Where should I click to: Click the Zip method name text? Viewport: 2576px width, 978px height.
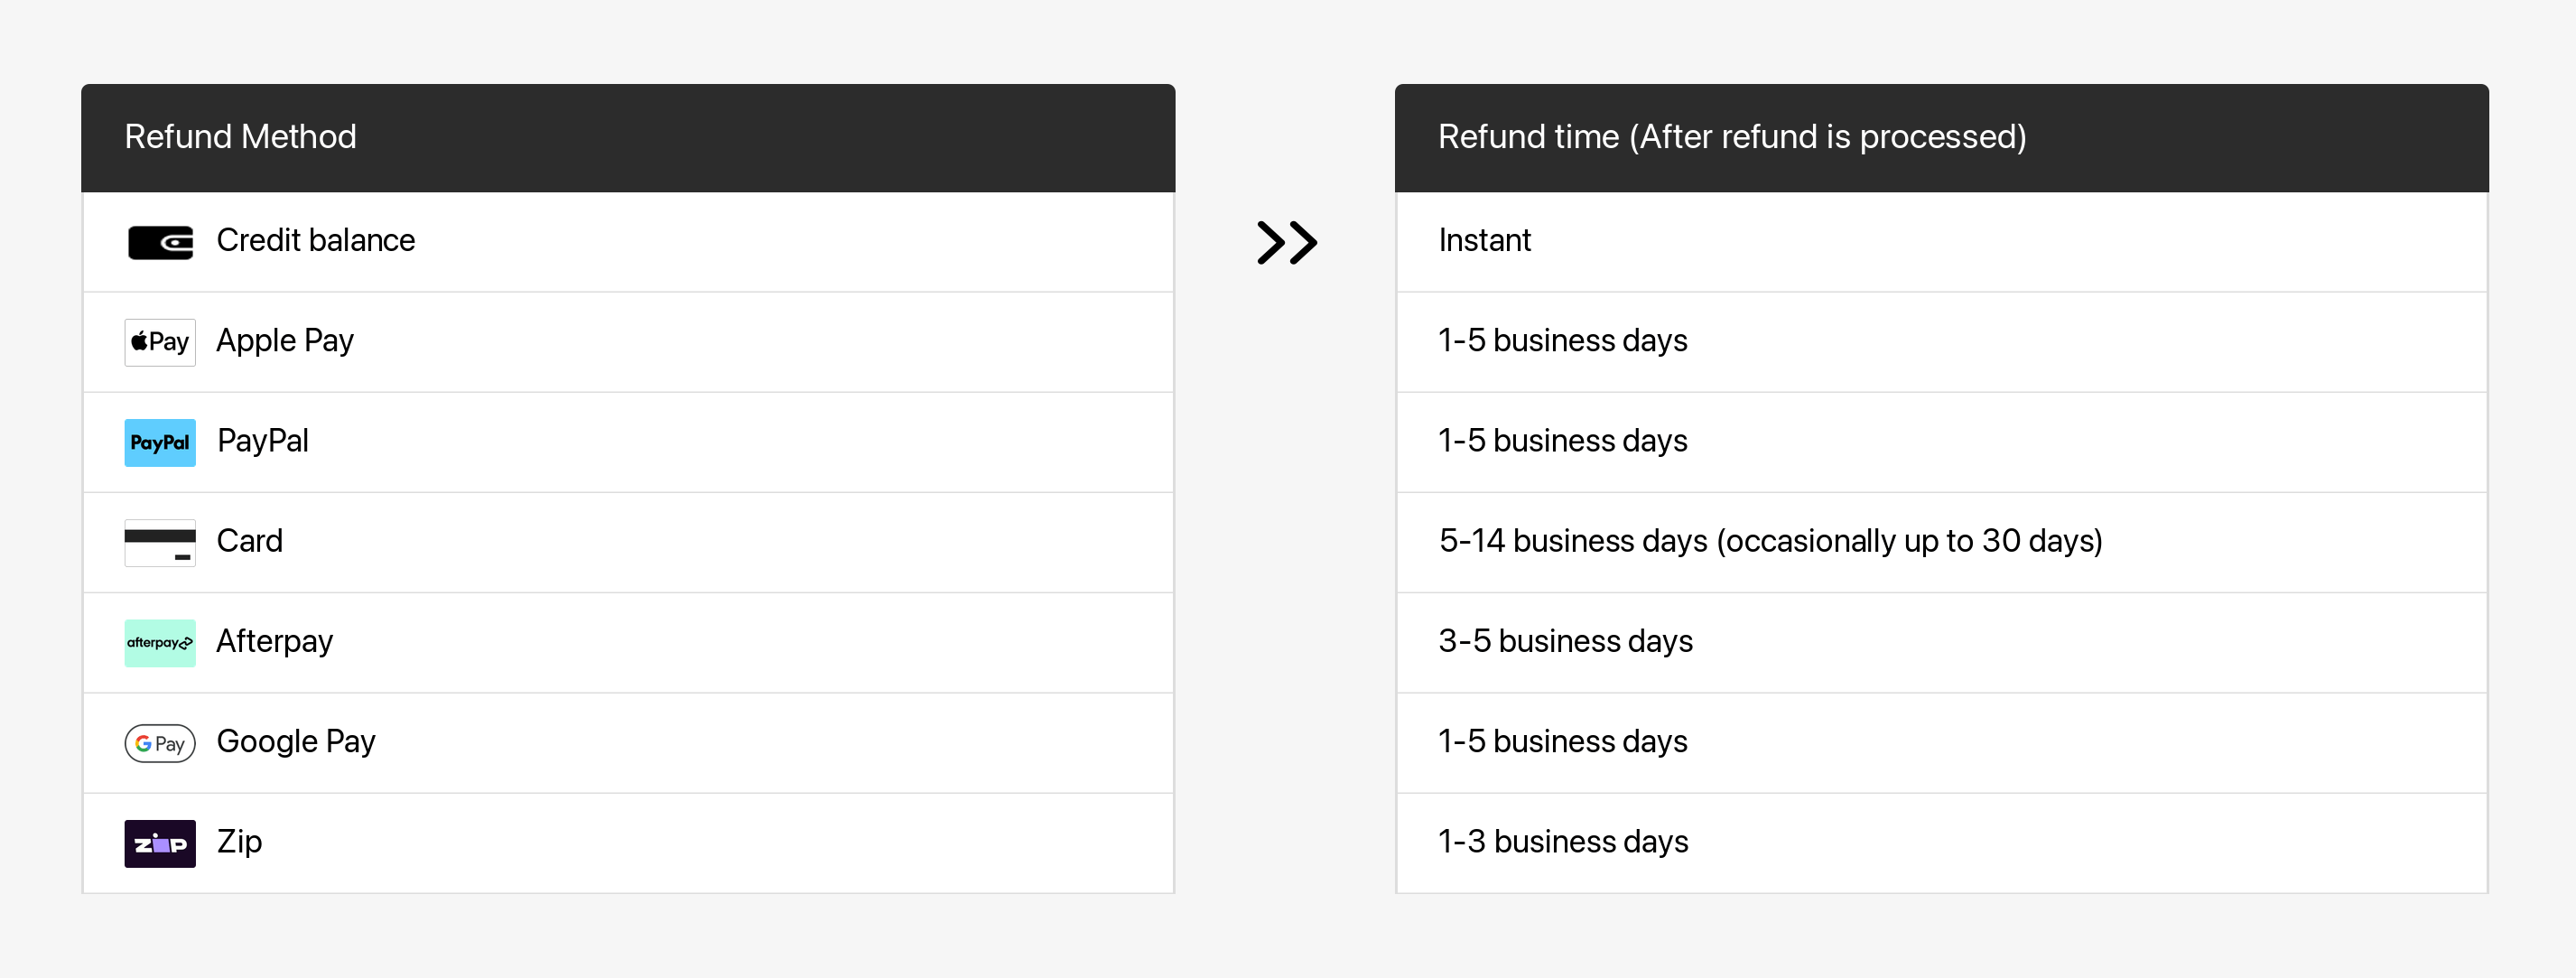(x=239, y=842)
